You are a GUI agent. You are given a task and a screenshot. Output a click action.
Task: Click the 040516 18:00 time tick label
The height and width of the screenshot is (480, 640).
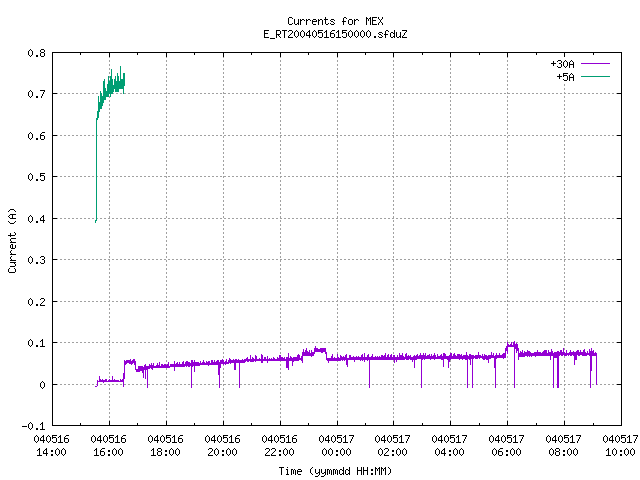pos(165,446)
